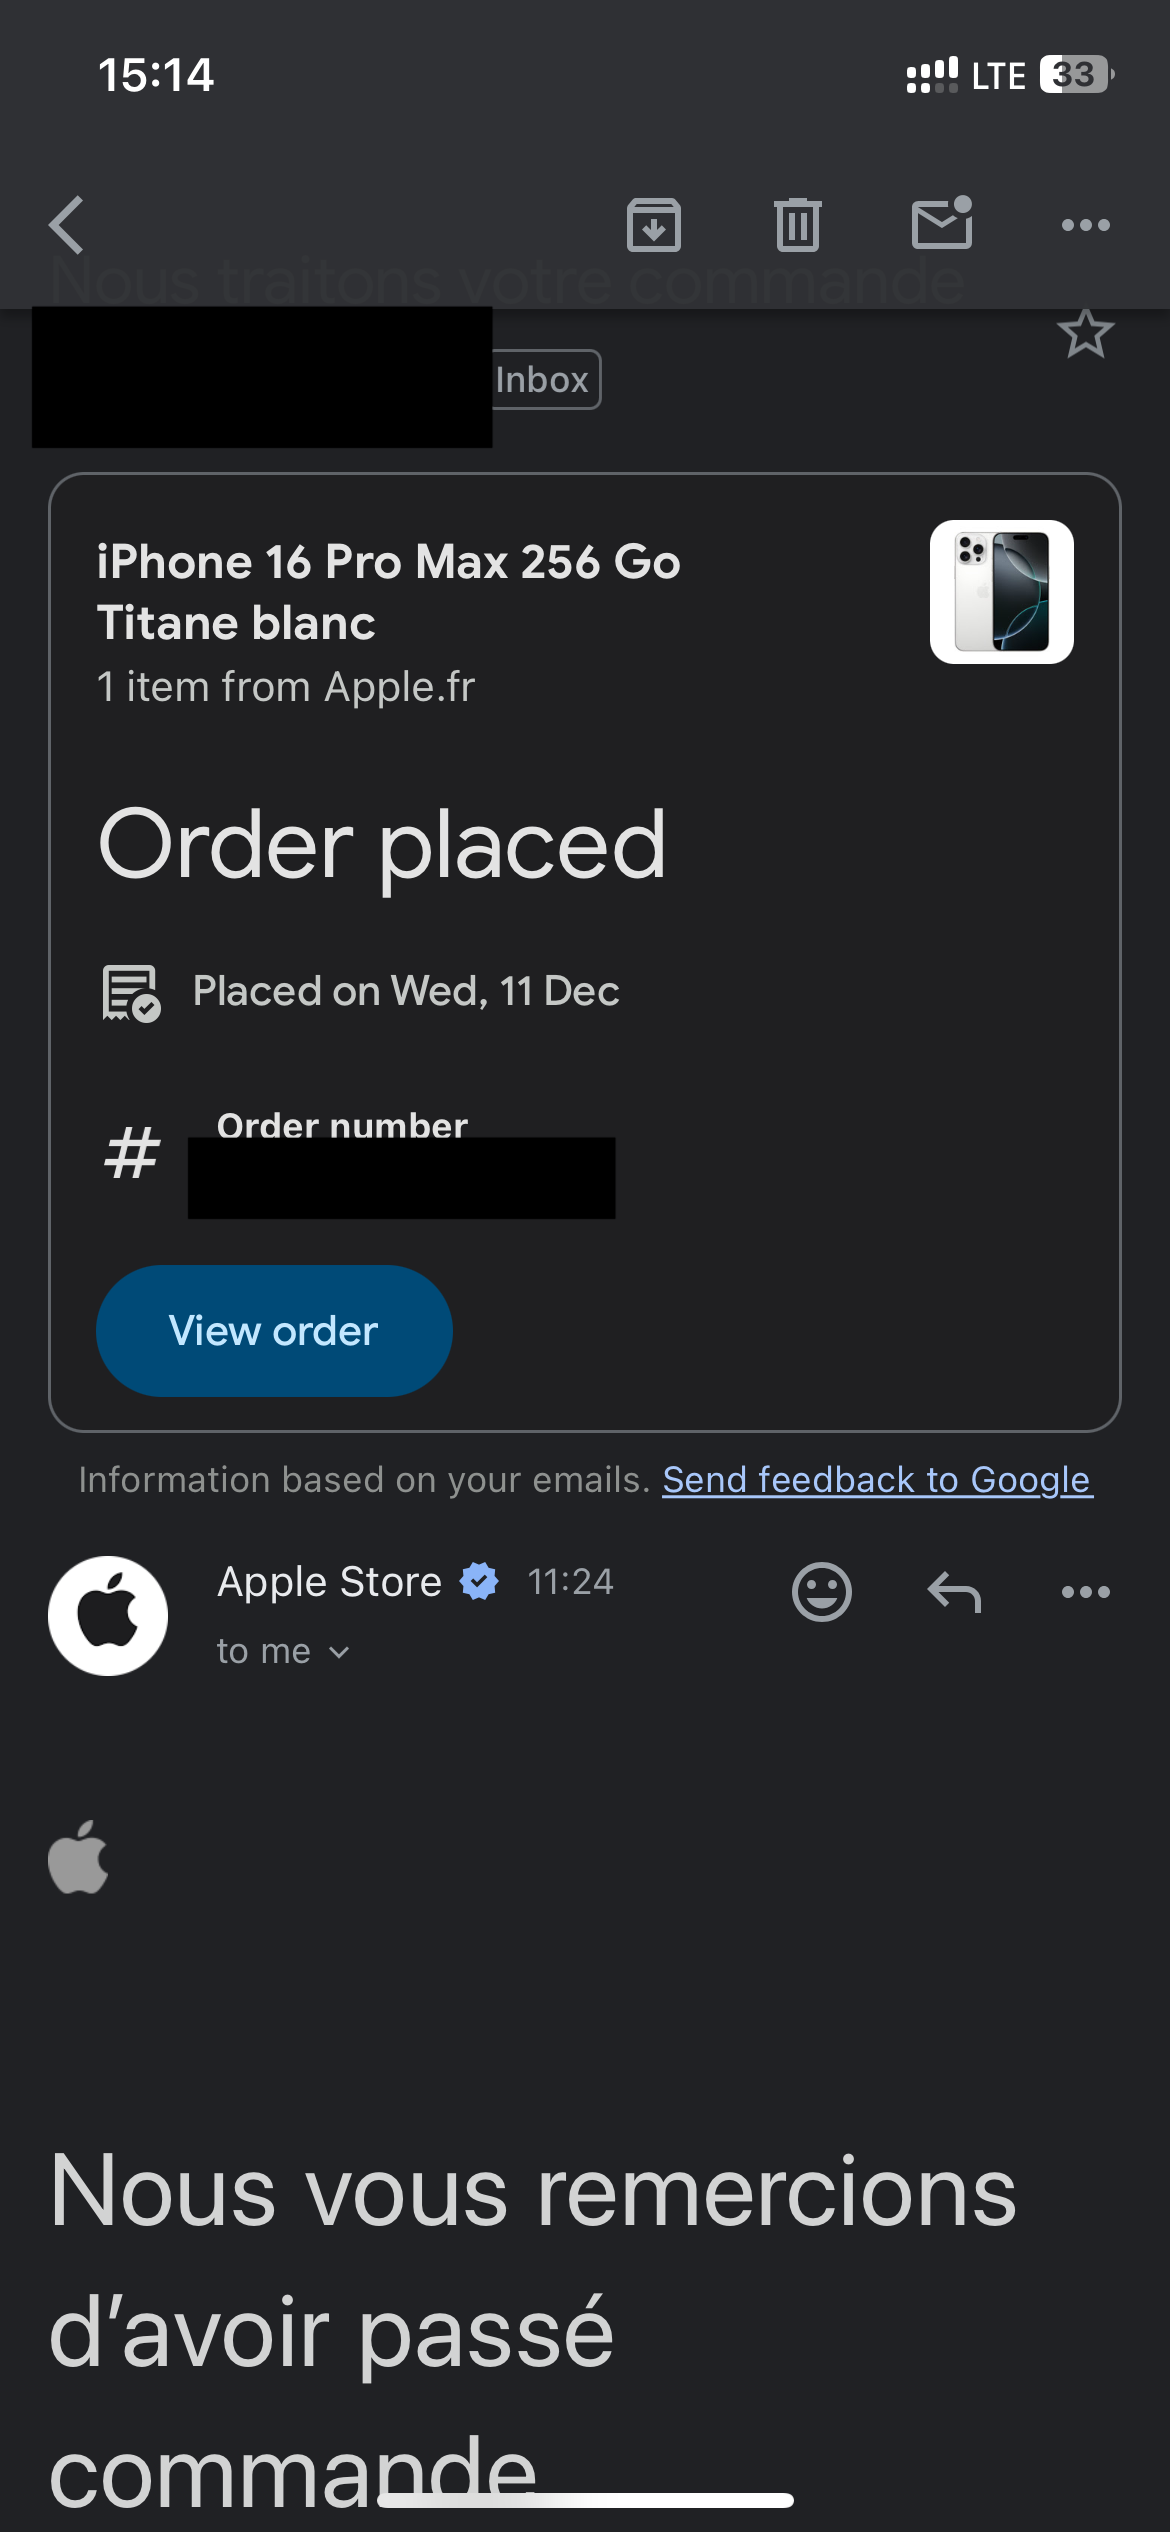
Task: Go back to the inbox list
Action: tap(67, 225)
